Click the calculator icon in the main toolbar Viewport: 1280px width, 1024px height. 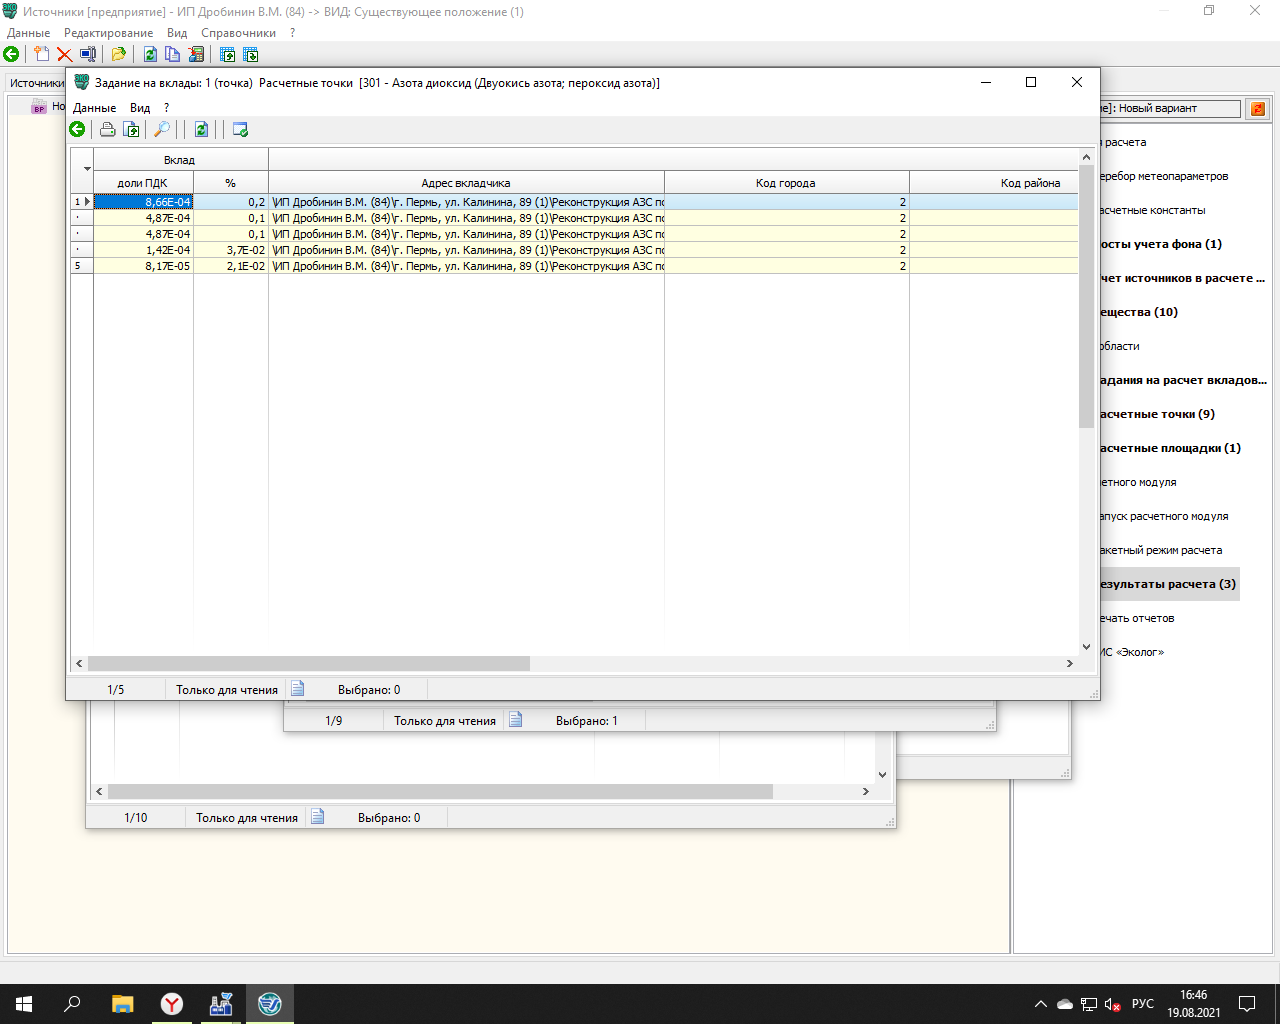point(196,54)
